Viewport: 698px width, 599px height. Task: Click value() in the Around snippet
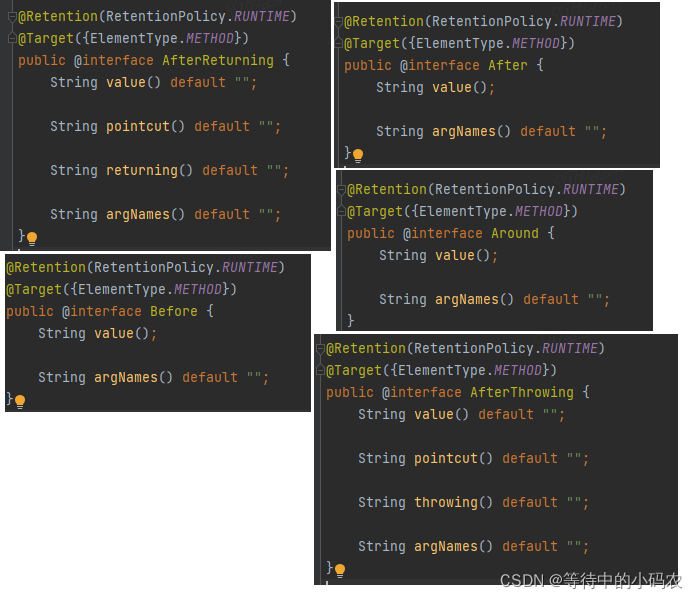coord(463,255)
